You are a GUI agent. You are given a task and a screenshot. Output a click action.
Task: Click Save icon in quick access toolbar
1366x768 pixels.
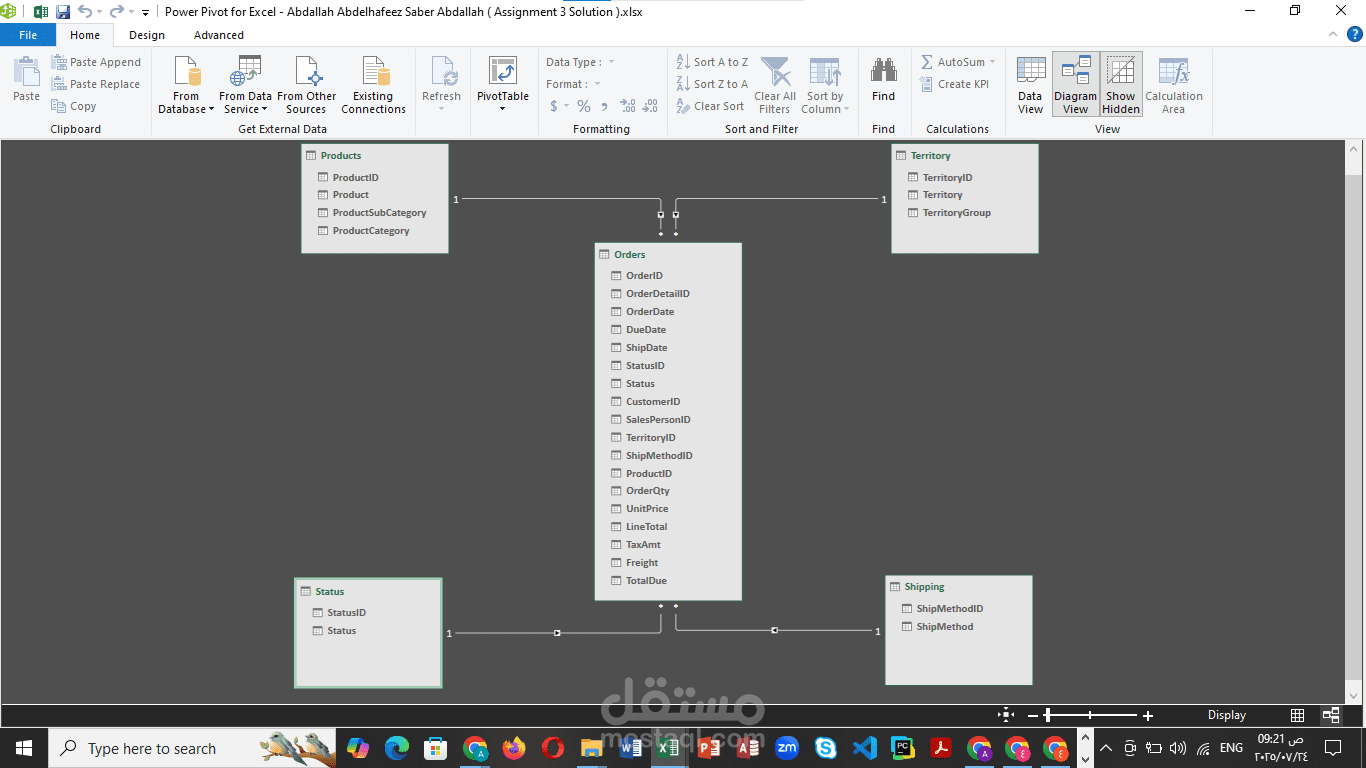63,12
